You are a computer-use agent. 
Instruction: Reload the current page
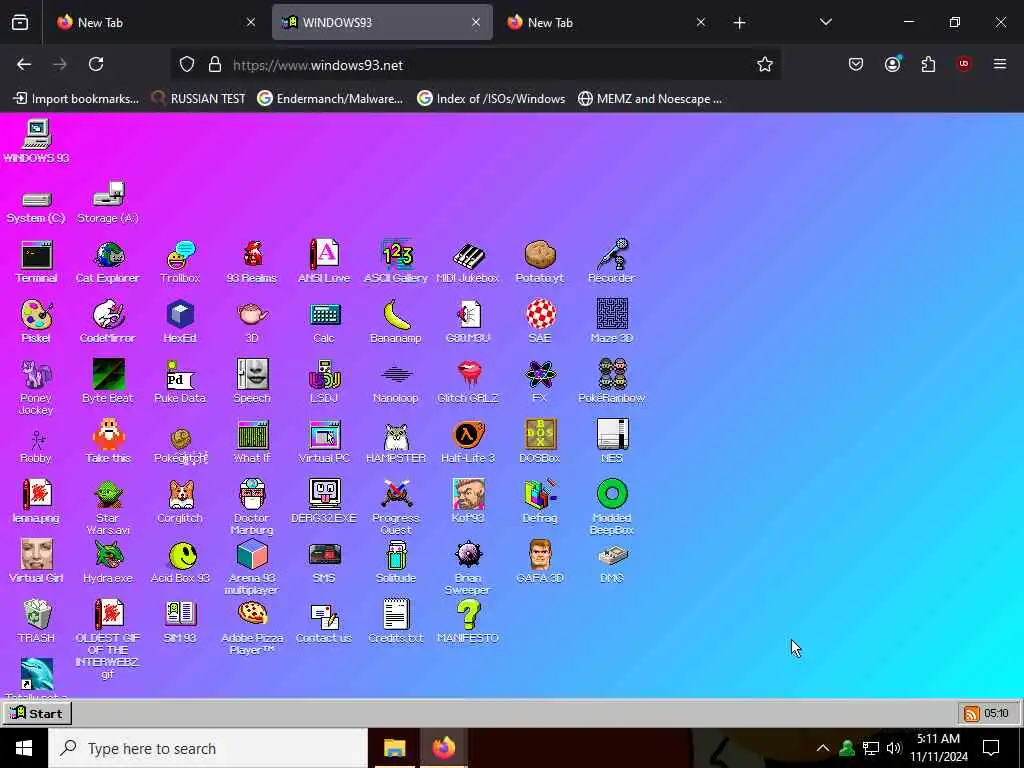(96, 64)
